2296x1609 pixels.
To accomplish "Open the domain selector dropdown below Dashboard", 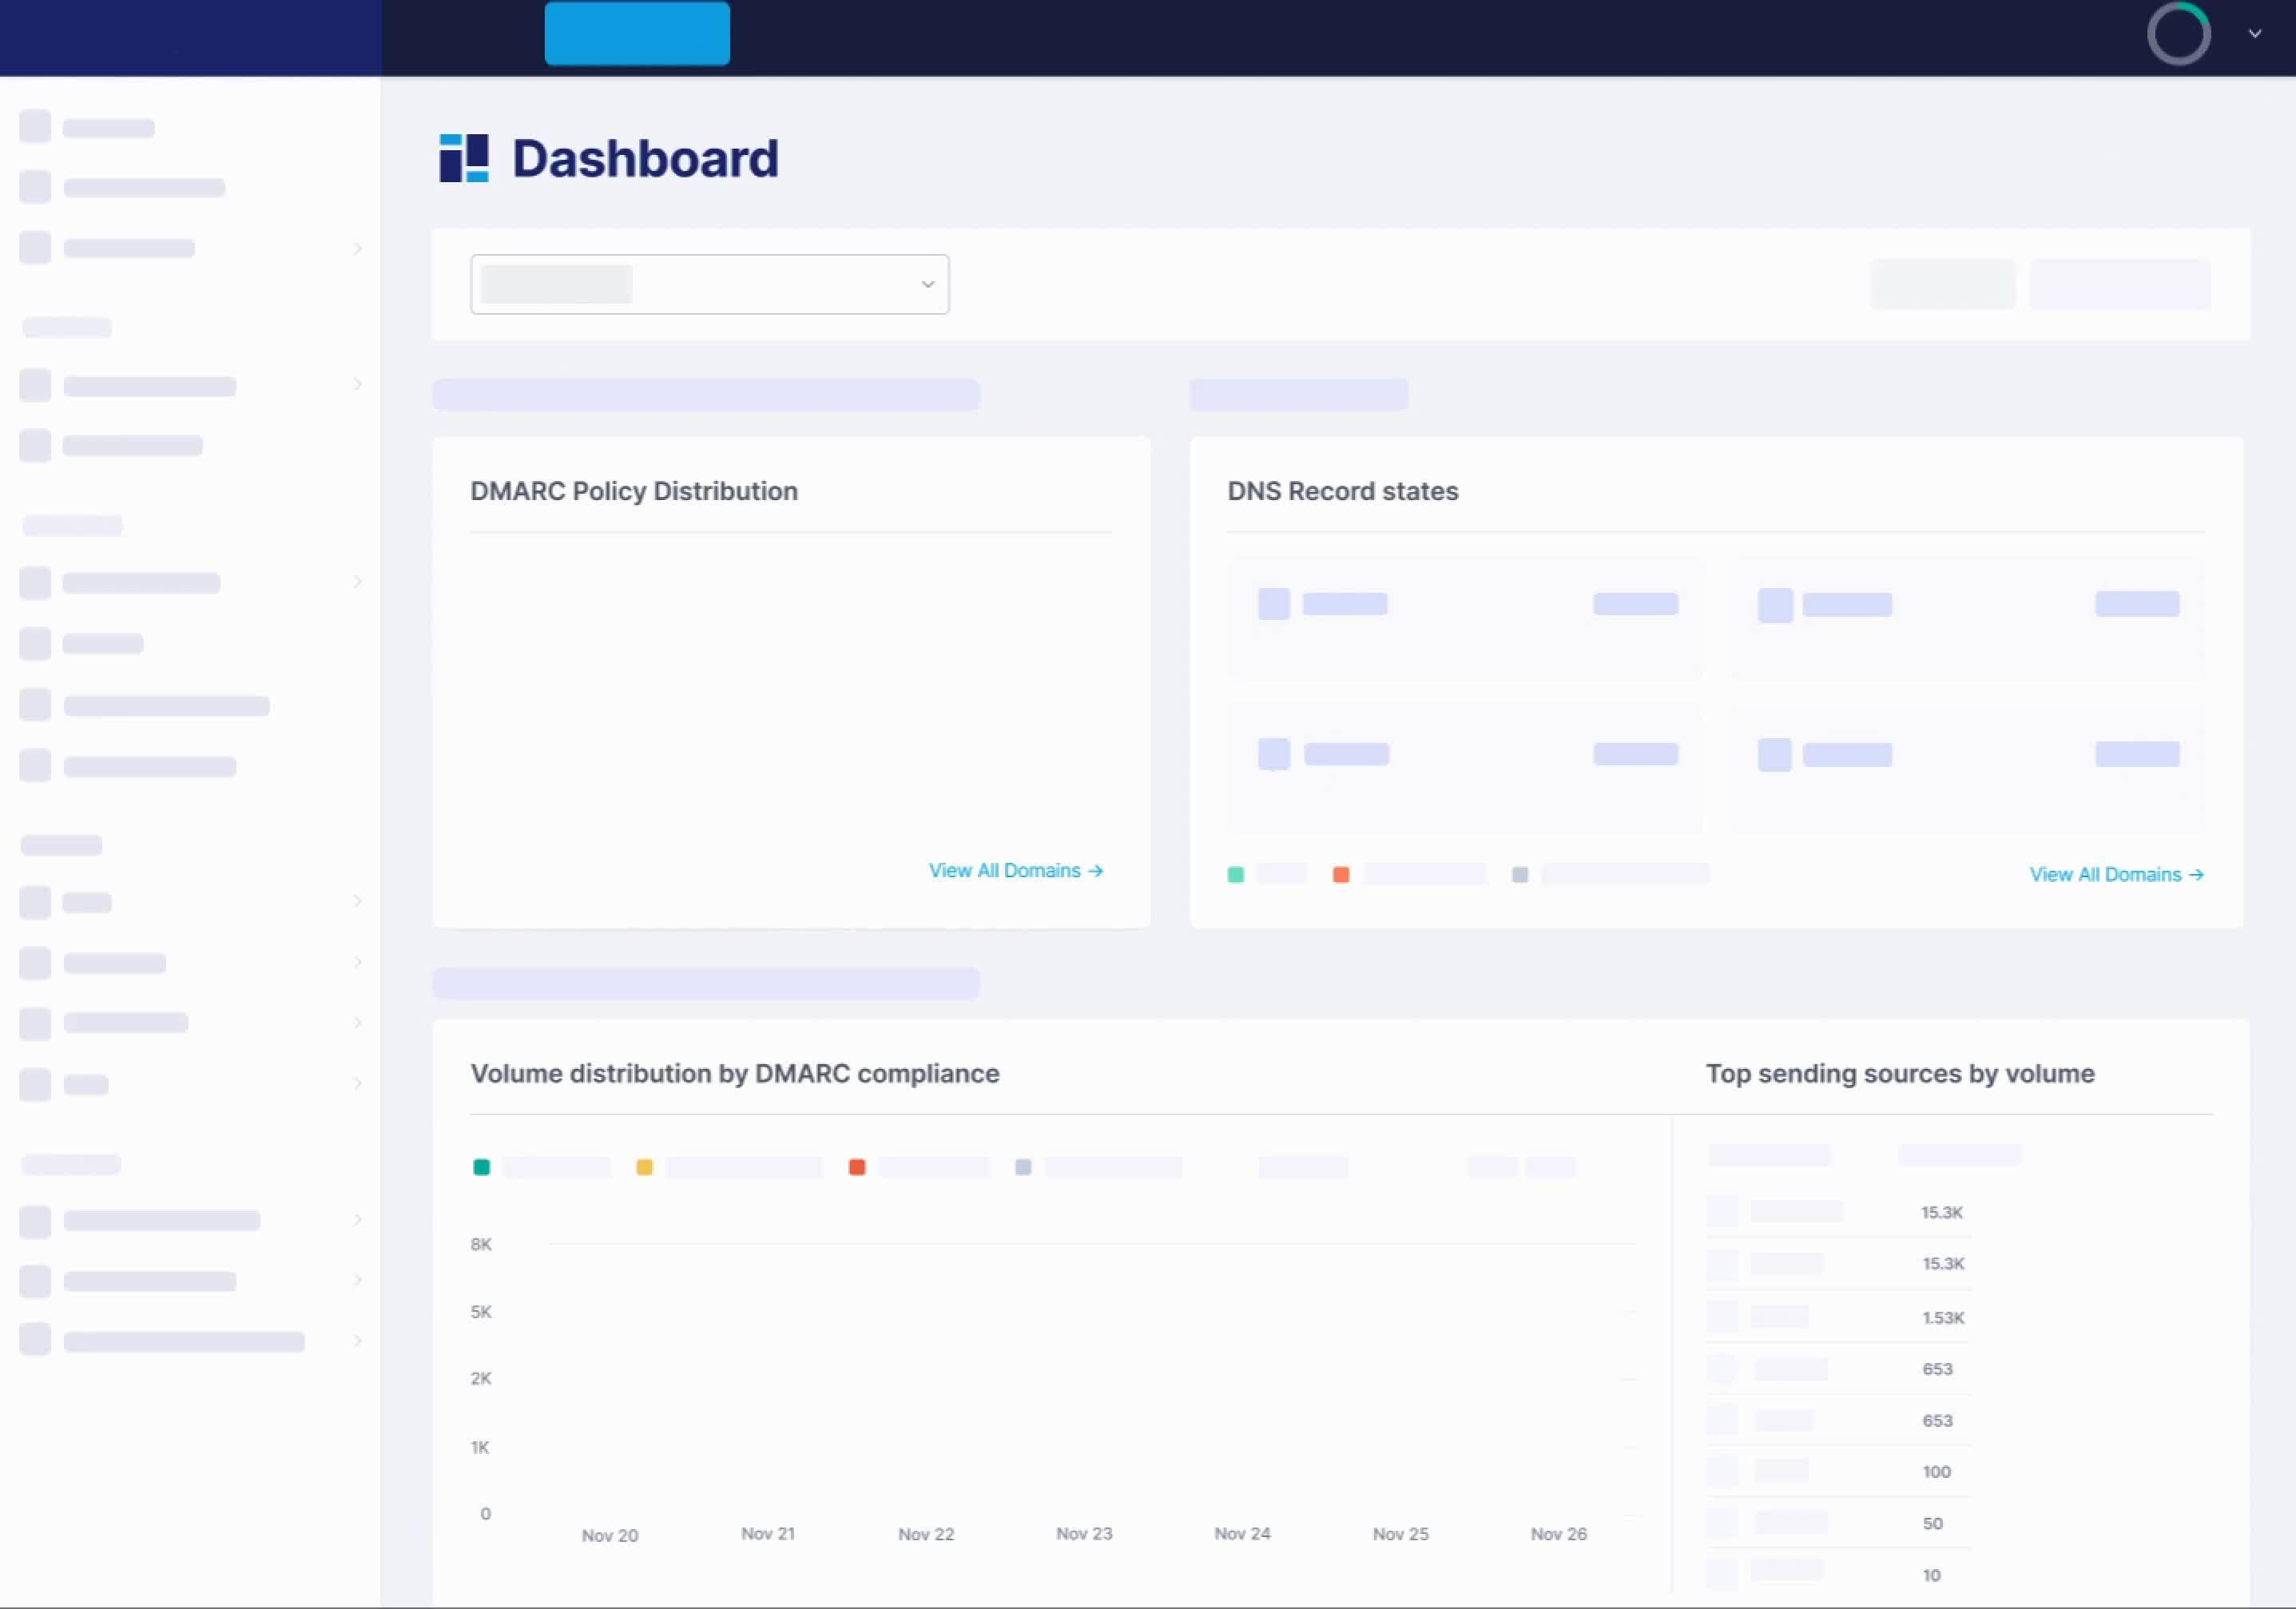I will point(709,284).
